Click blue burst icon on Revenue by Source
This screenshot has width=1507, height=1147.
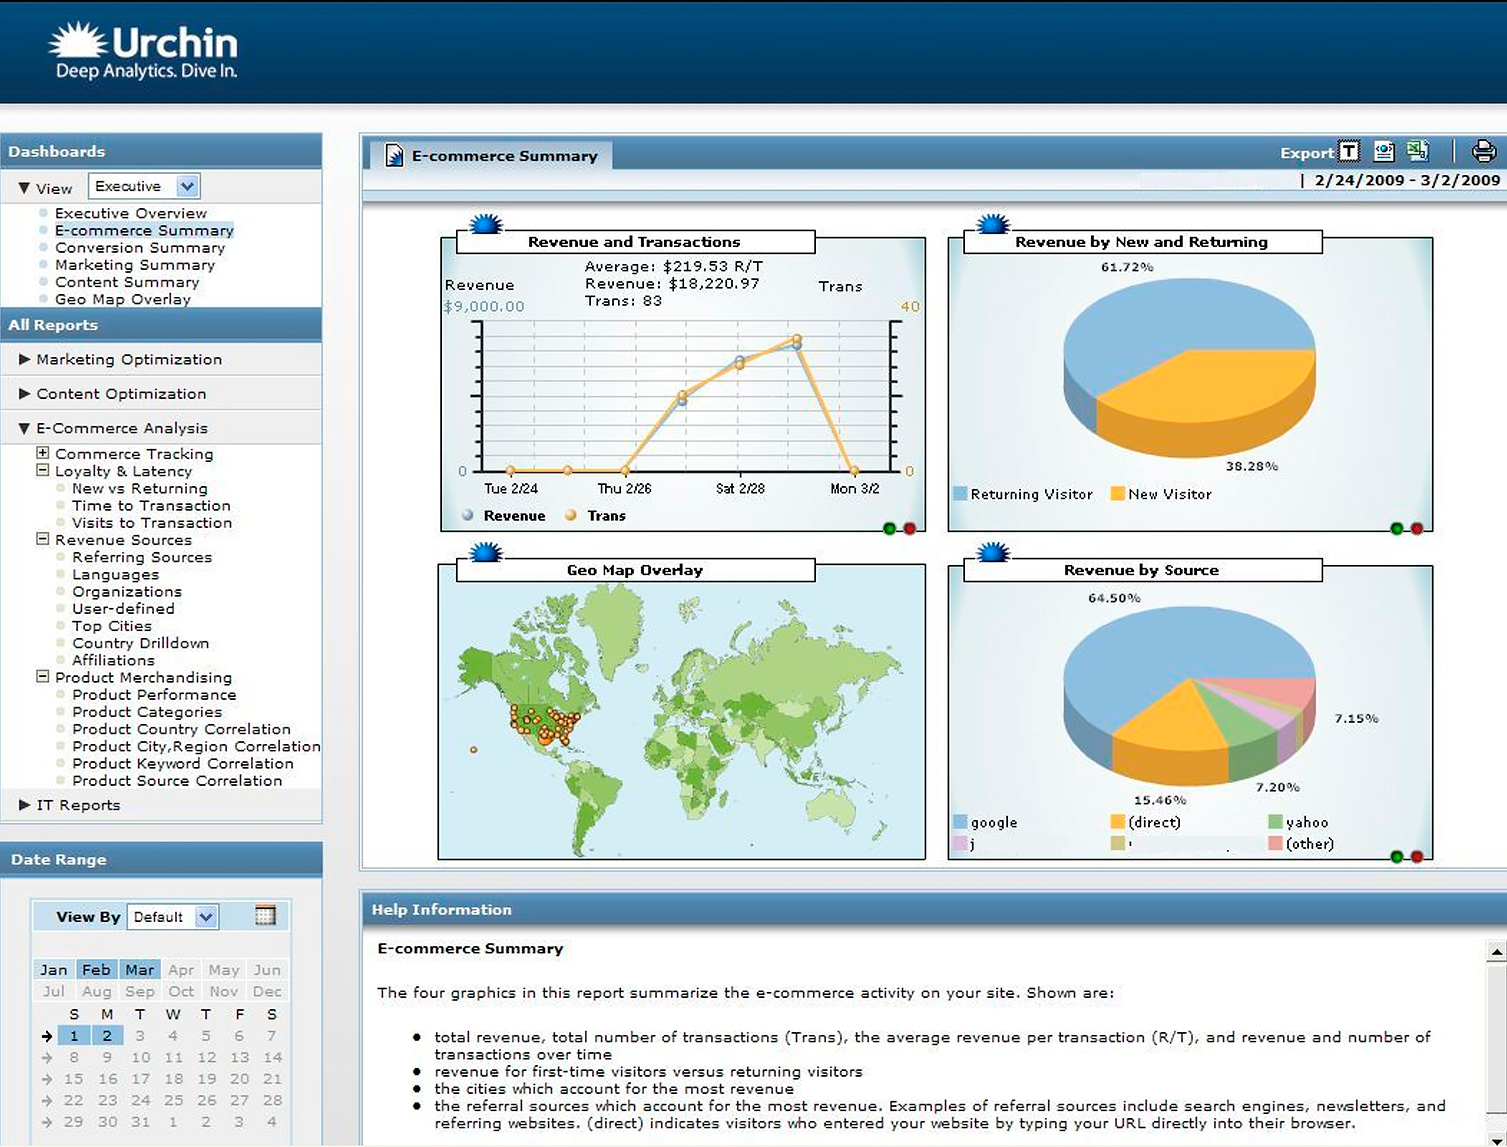pyautogui.click(x=993, y=552)
